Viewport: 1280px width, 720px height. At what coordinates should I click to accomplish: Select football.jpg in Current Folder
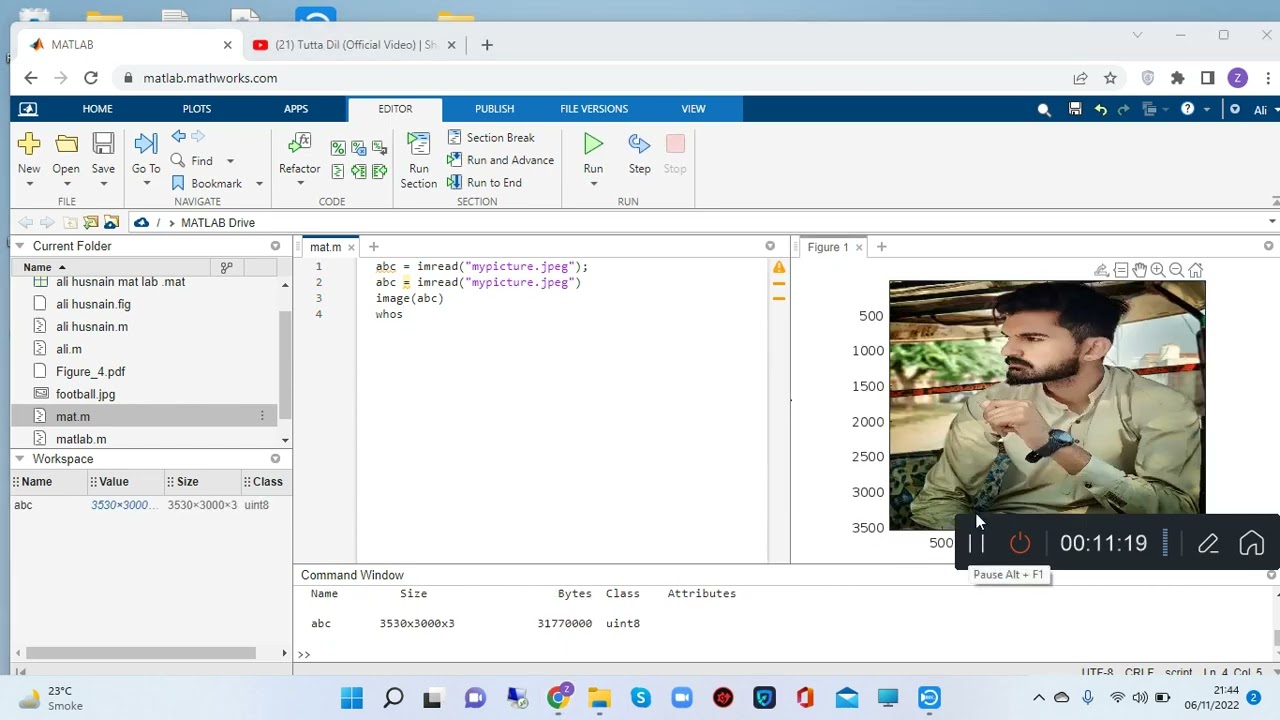(x=85, y=394)
